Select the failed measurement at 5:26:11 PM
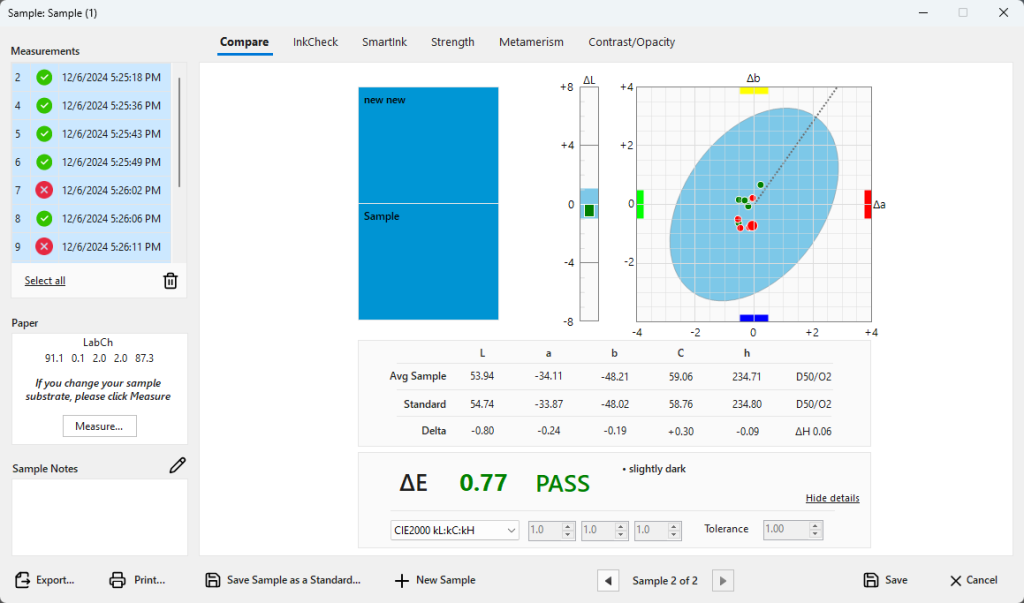The width and height of the screenshot is (1024, 603). [95, 246]
